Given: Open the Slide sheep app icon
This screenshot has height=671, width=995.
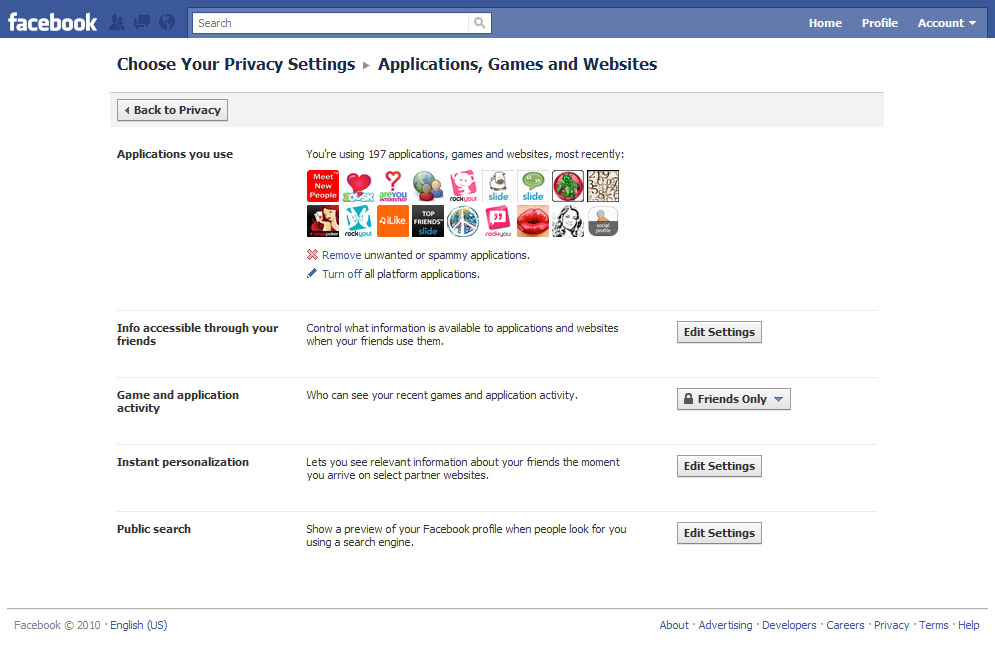Looking at the screenshot, I should tap(498, 186).
